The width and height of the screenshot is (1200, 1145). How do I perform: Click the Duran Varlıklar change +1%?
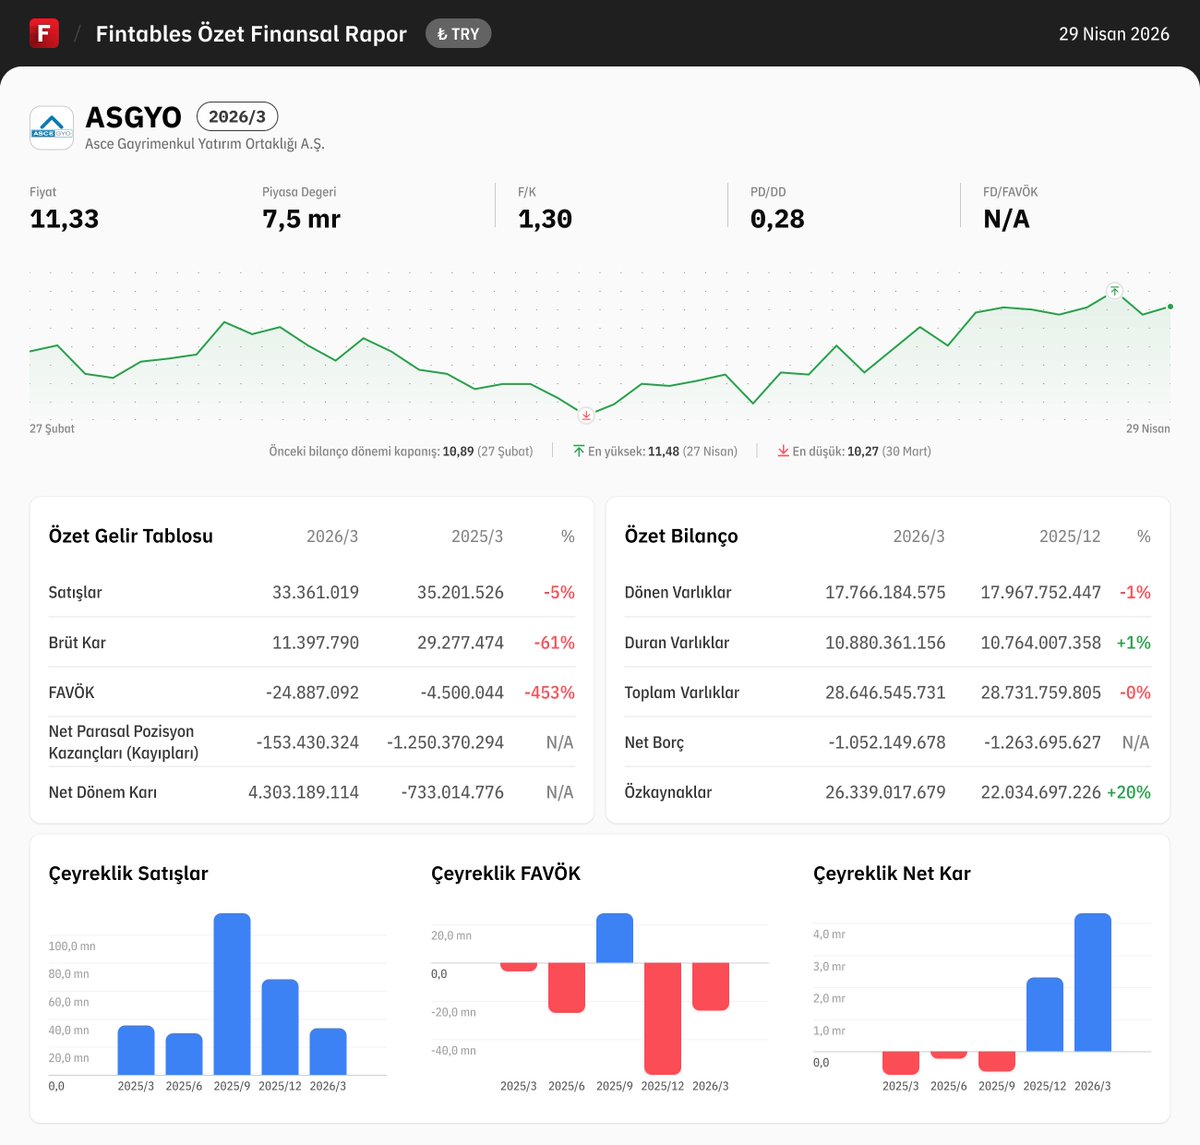[1133, 642]
